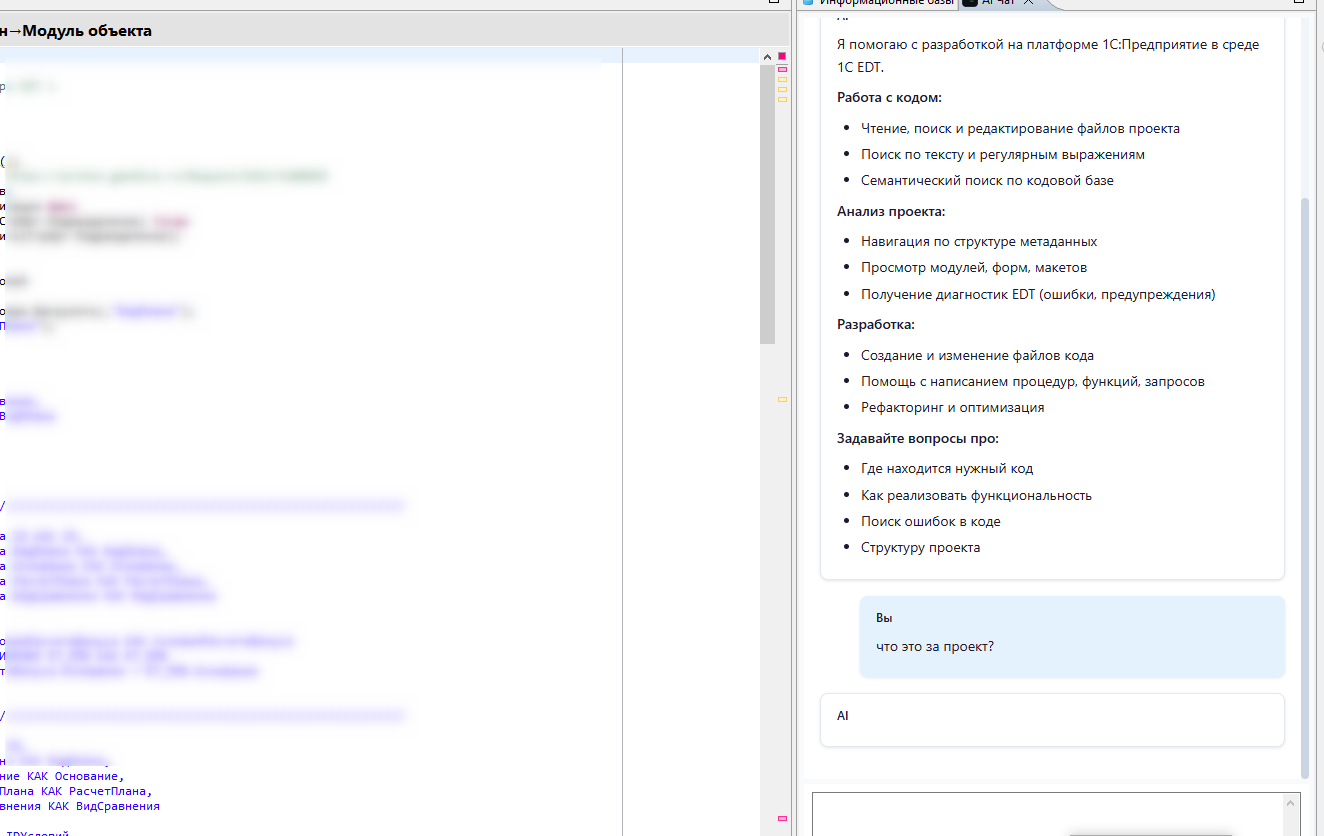The height and width of the screenshot is (836, 1324).
Task: Click 'Поиск ошибок в коде'
Action: (931, 522)
